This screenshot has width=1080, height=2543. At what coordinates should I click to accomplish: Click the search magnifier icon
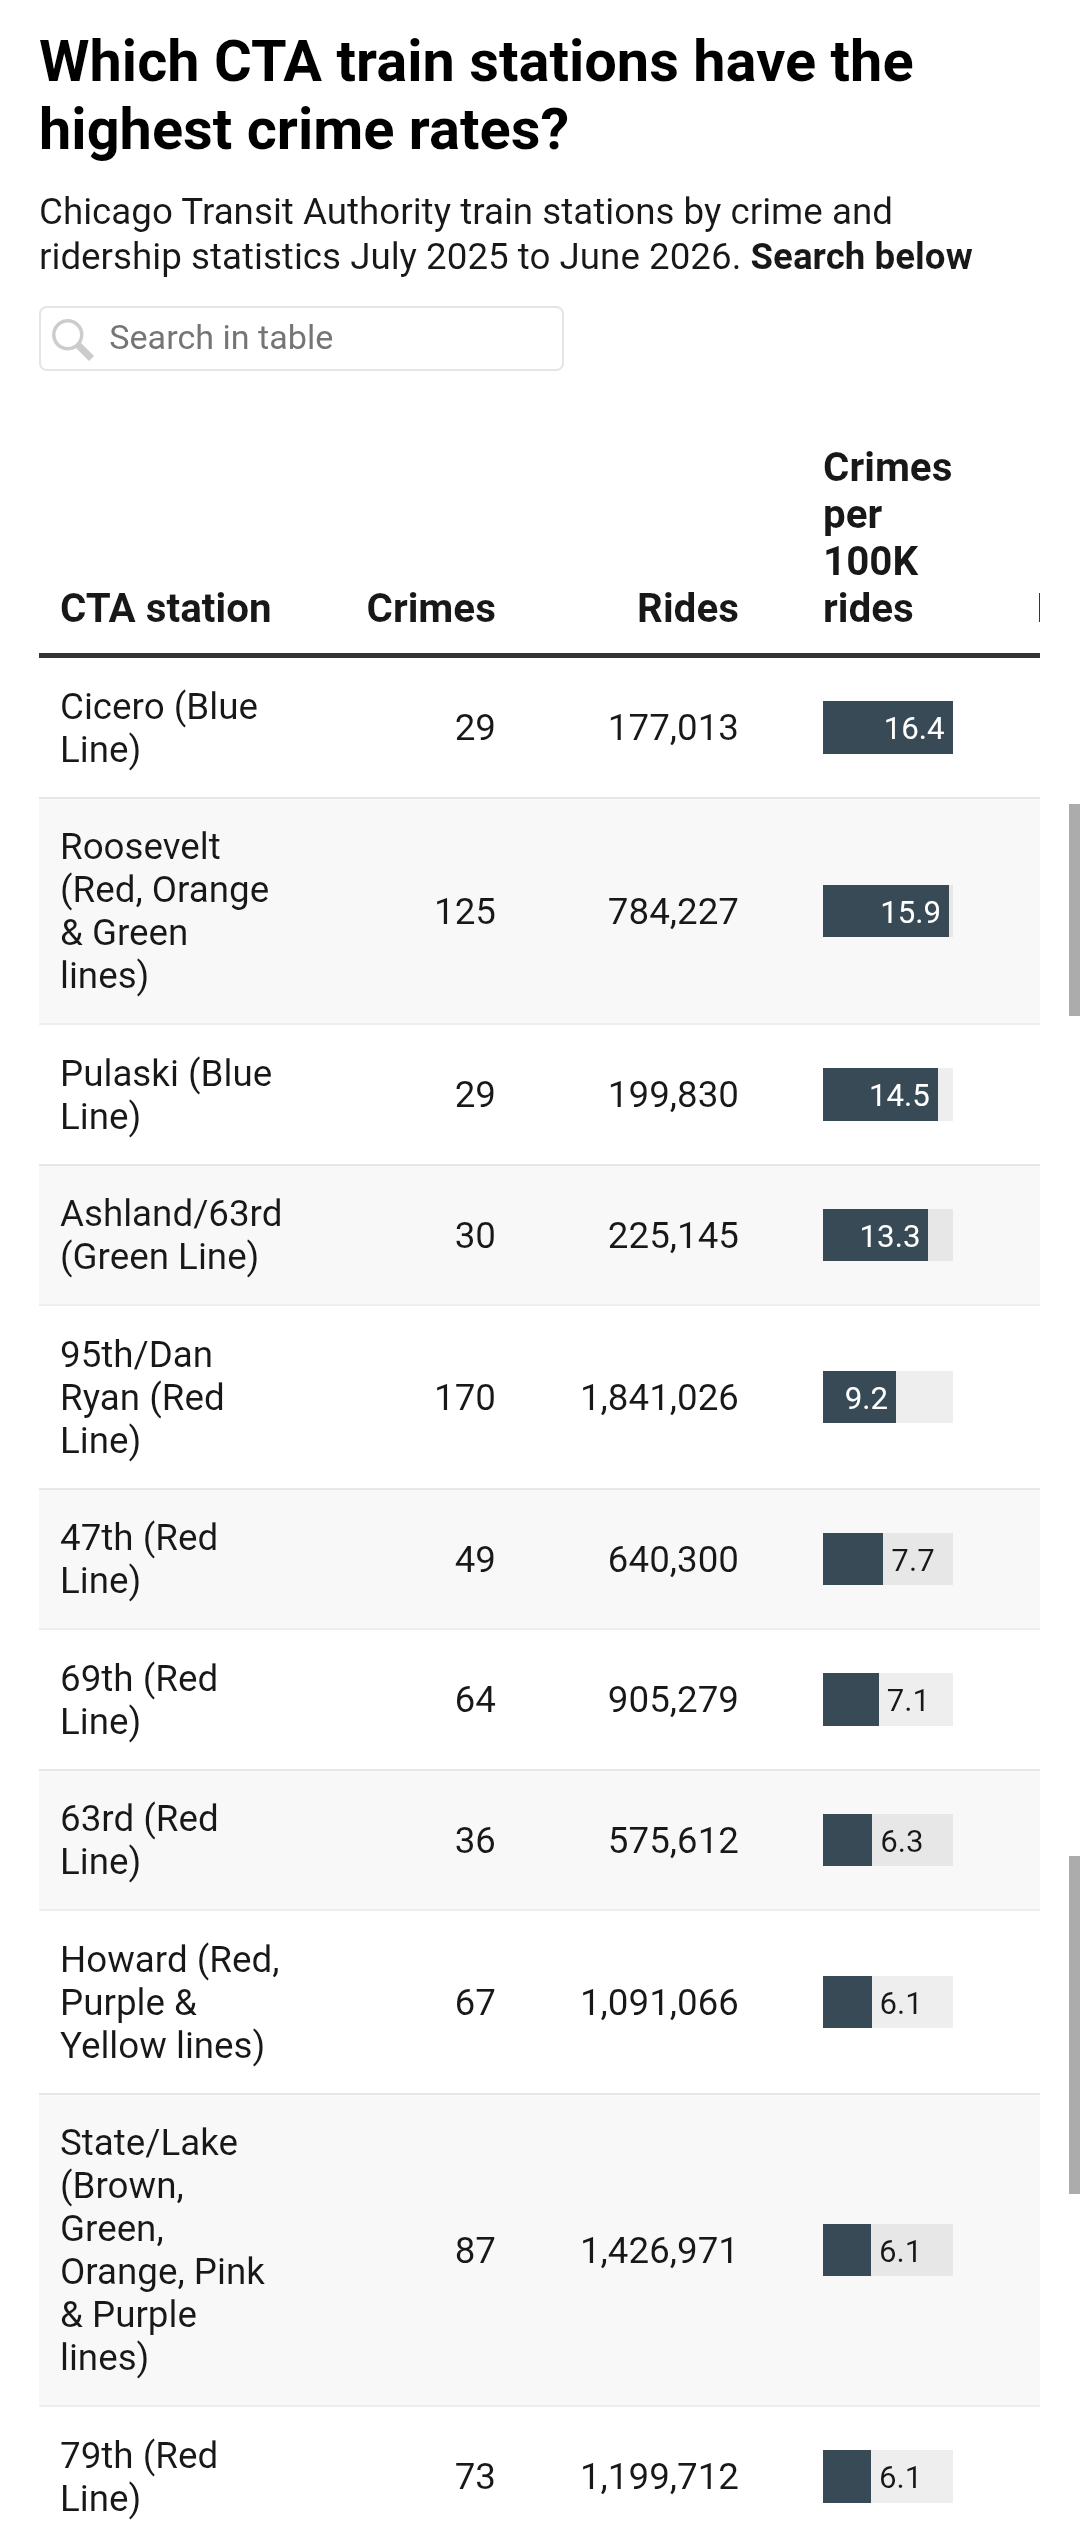coord(73,338)
